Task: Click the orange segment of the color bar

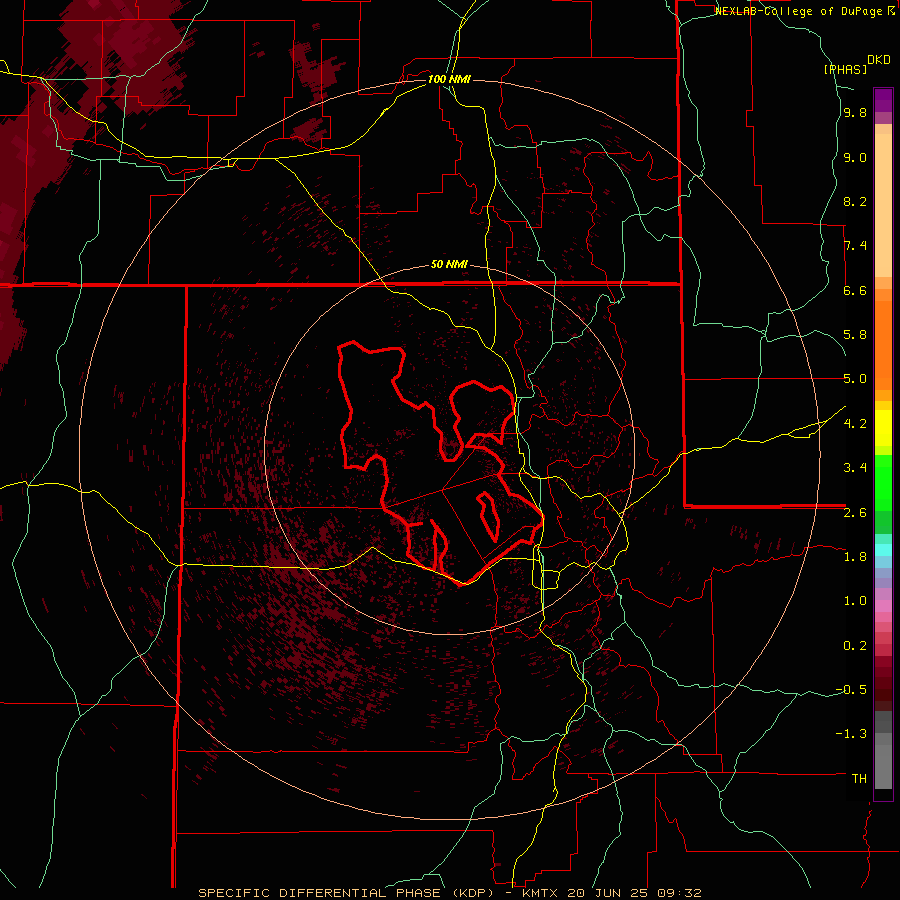Action: pos(883,346)
